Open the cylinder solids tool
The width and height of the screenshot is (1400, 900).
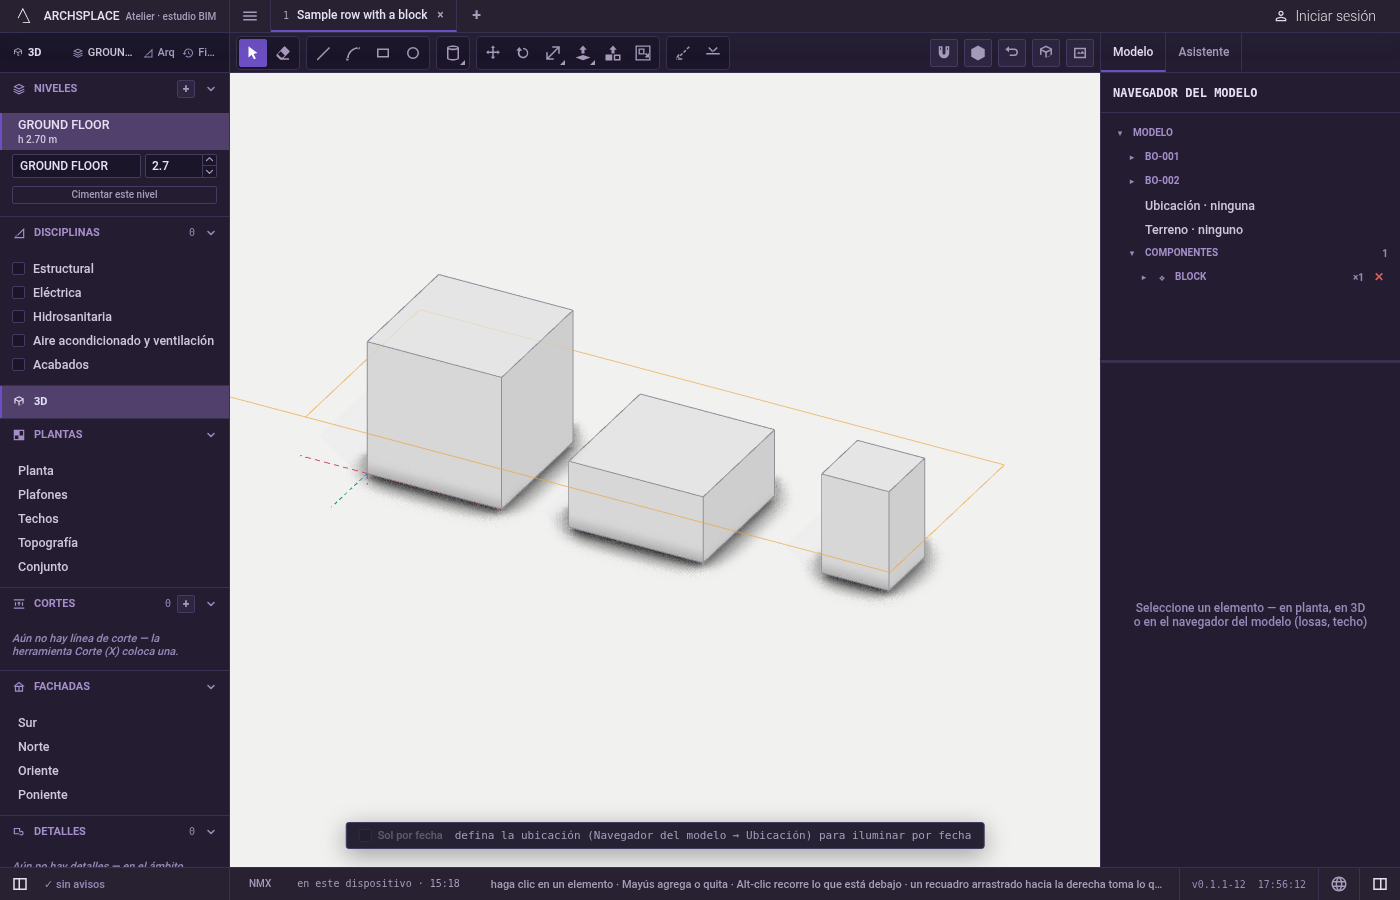click(x=453, y=53)
